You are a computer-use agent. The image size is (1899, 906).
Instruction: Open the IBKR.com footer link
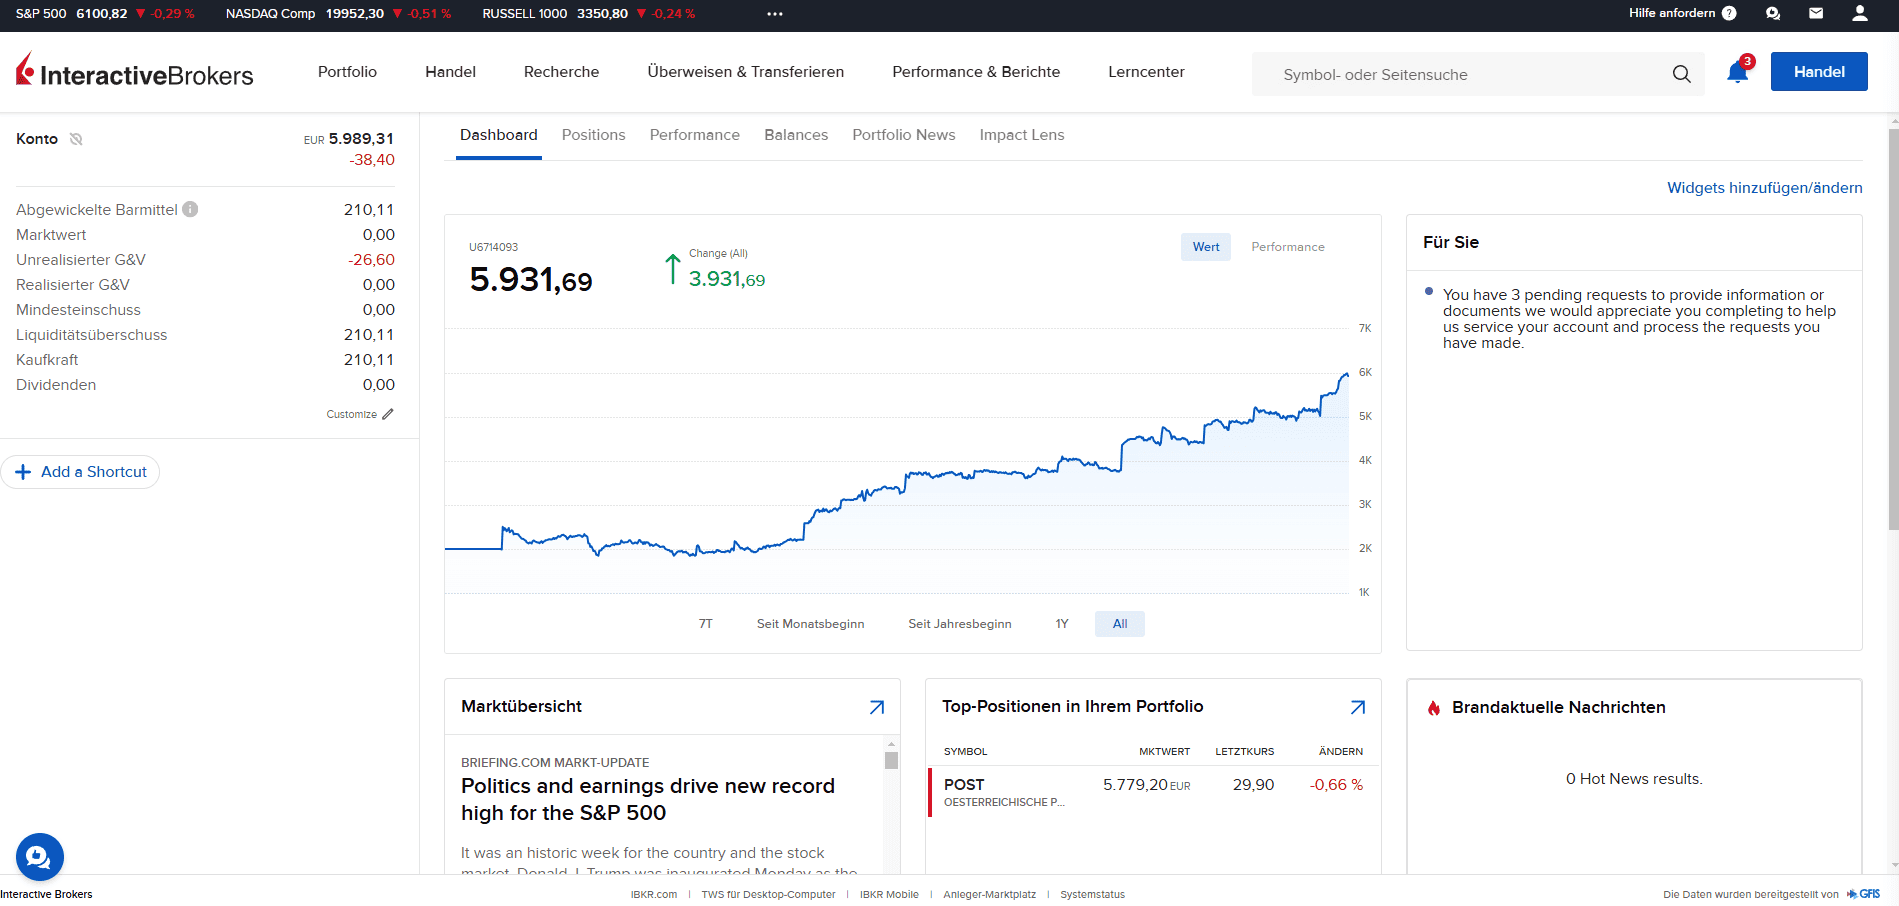coord(654,894)
